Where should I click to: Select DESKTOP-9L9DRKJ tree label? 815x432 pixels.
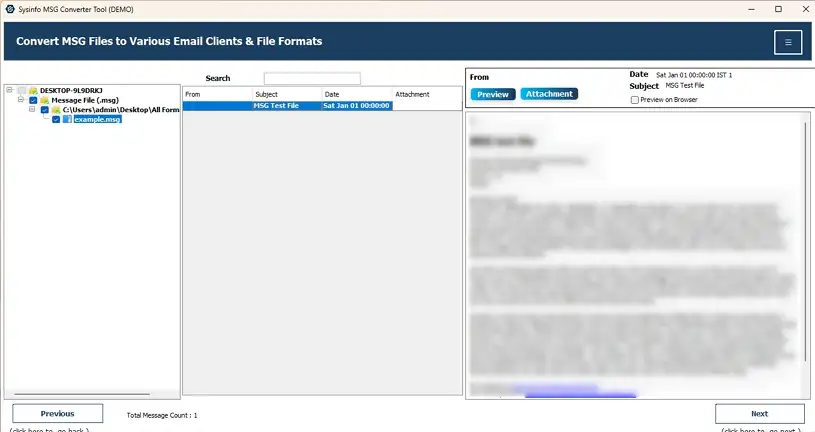coord(71,90)
